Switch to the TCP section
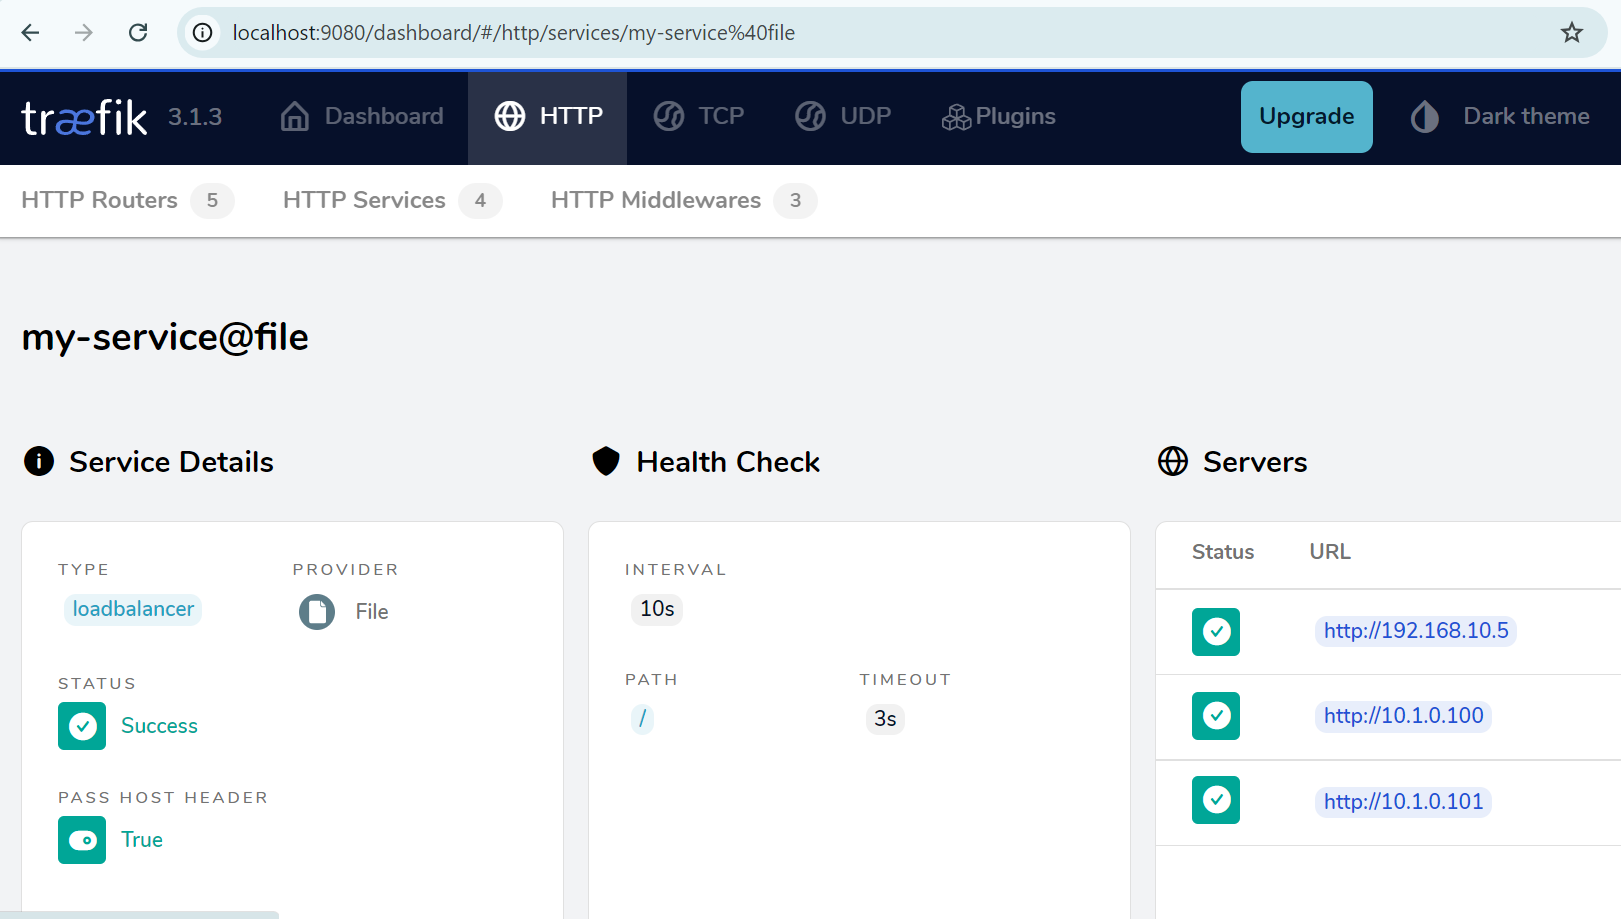Viewport: 1621px width, 919px height. tap(699, 116)
